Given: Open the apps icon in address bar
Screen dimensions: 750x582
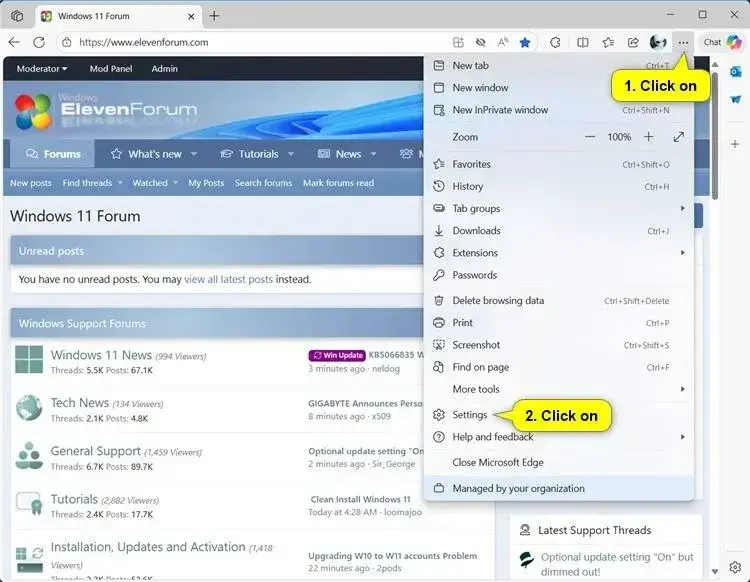Looking at the screenshot, I should coord(458,43).
